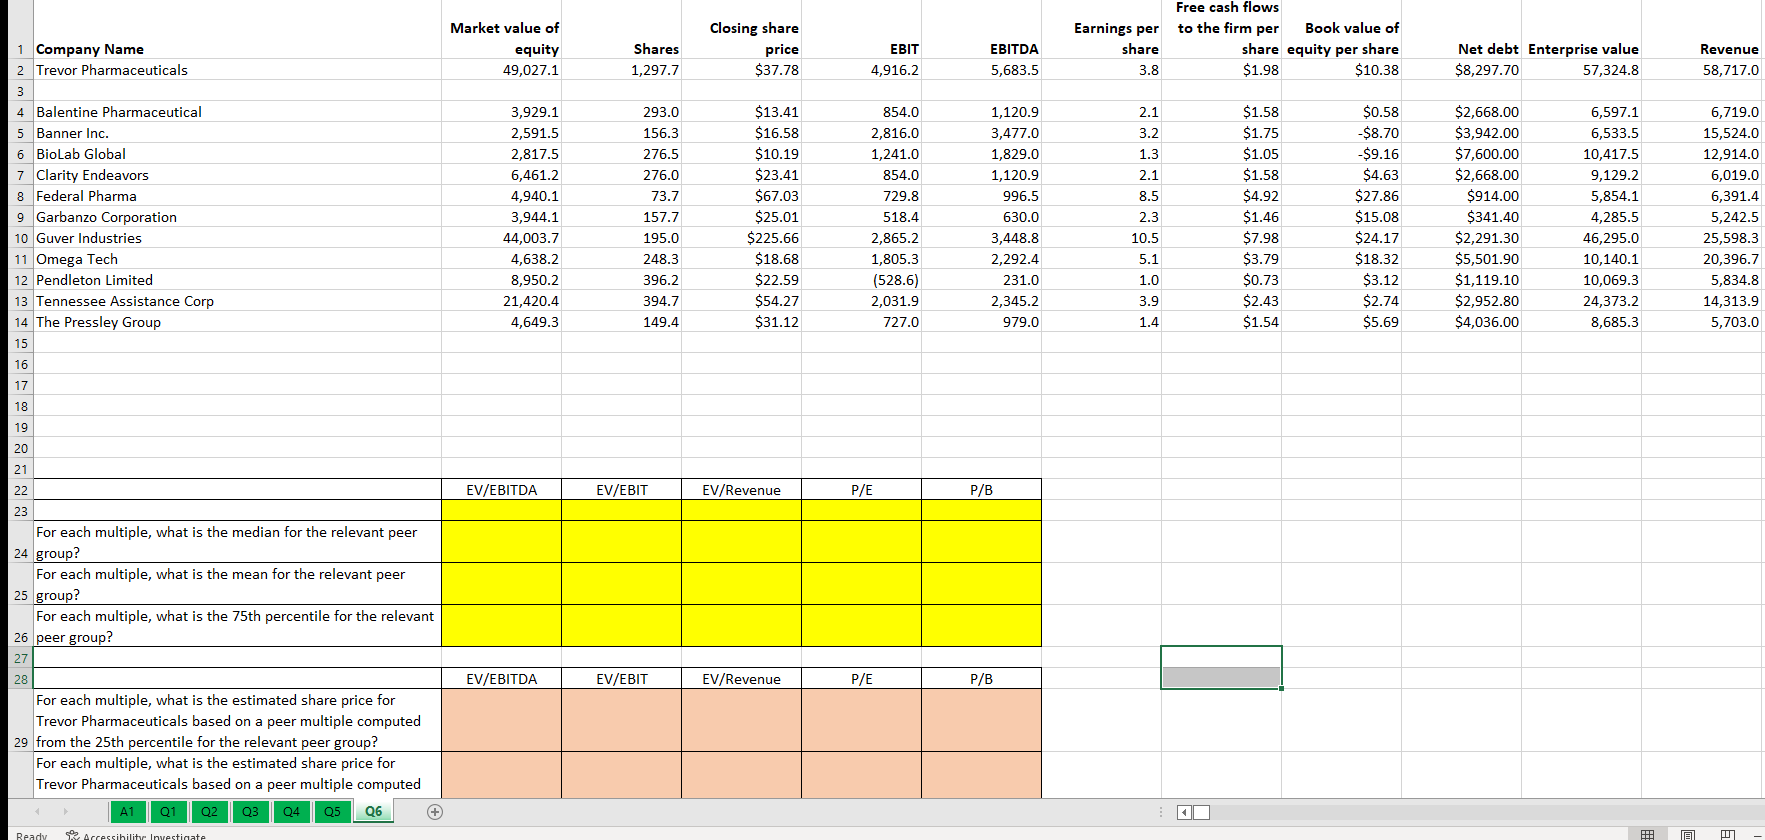Click the yellow P/B 75th percentile cell
This screenshot has height=840, width=1765.
[x=982, y=626]
